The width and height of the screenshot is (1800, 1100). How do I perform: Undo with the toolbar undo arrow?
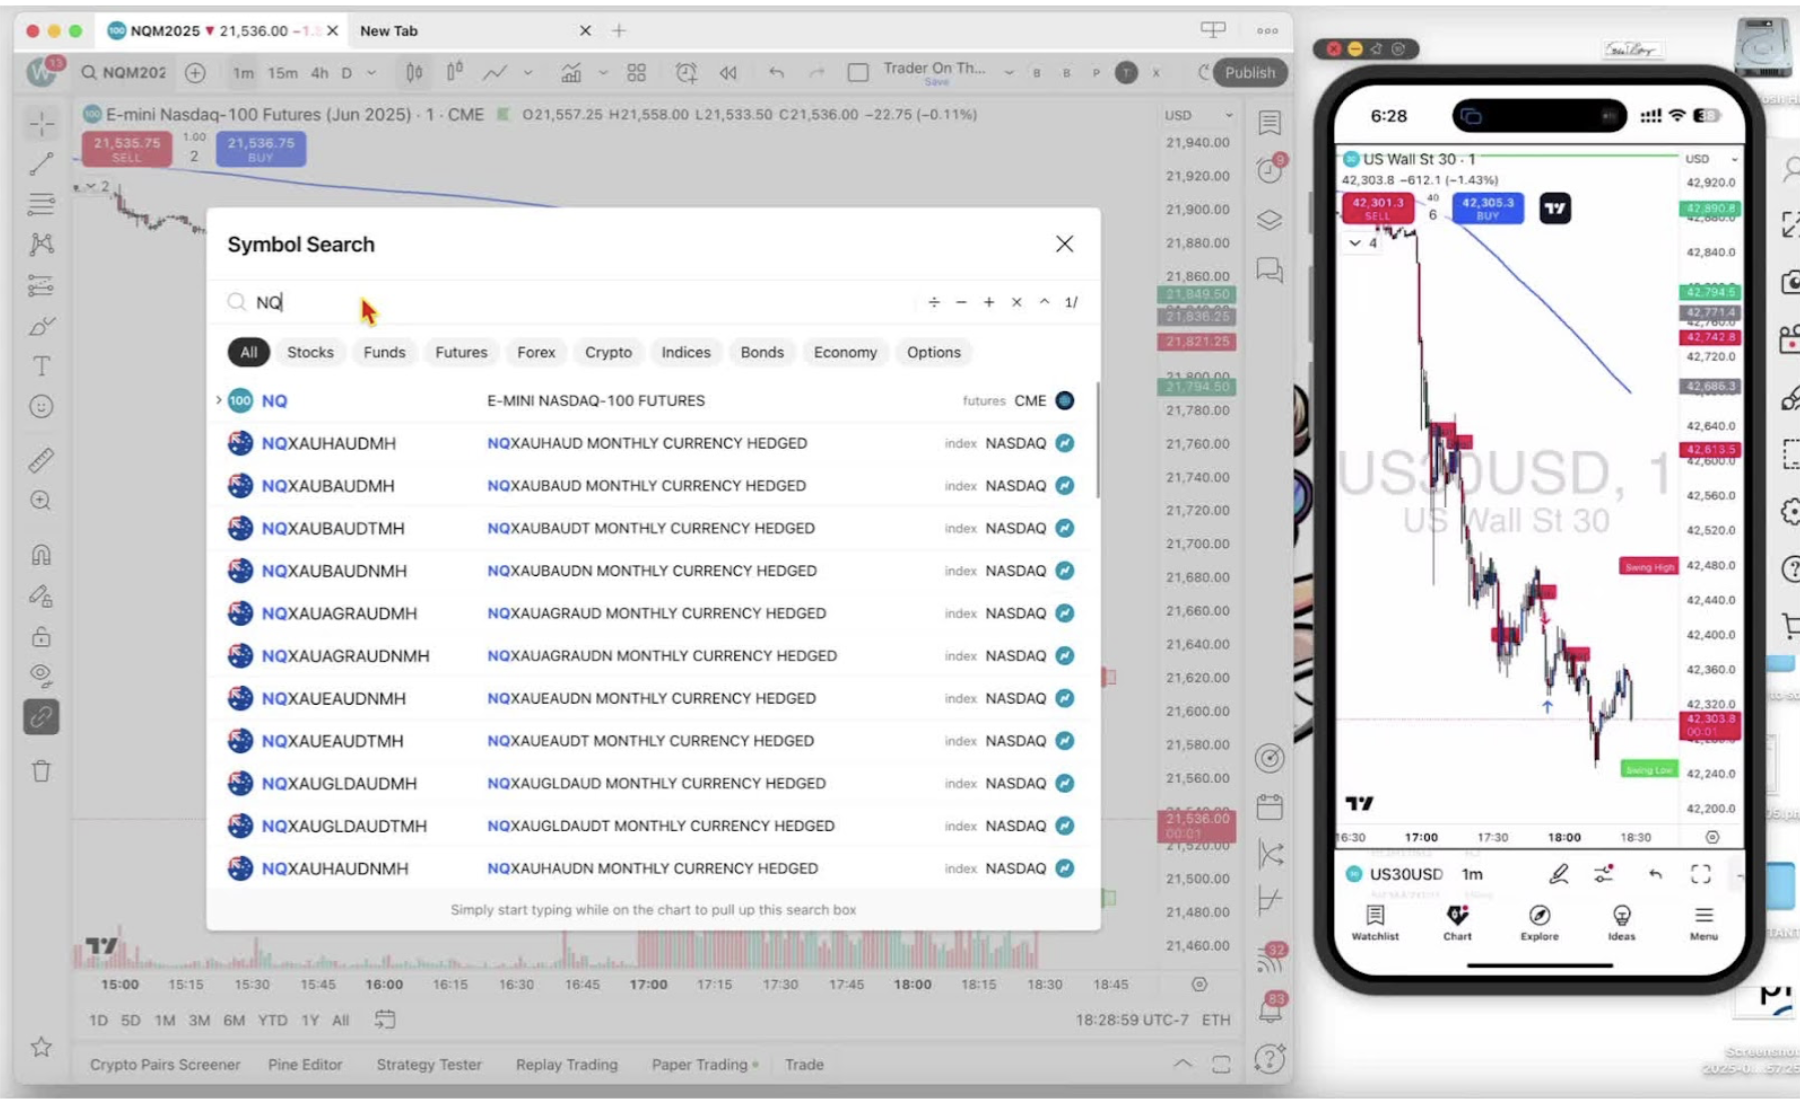click(x=776, y=73)
